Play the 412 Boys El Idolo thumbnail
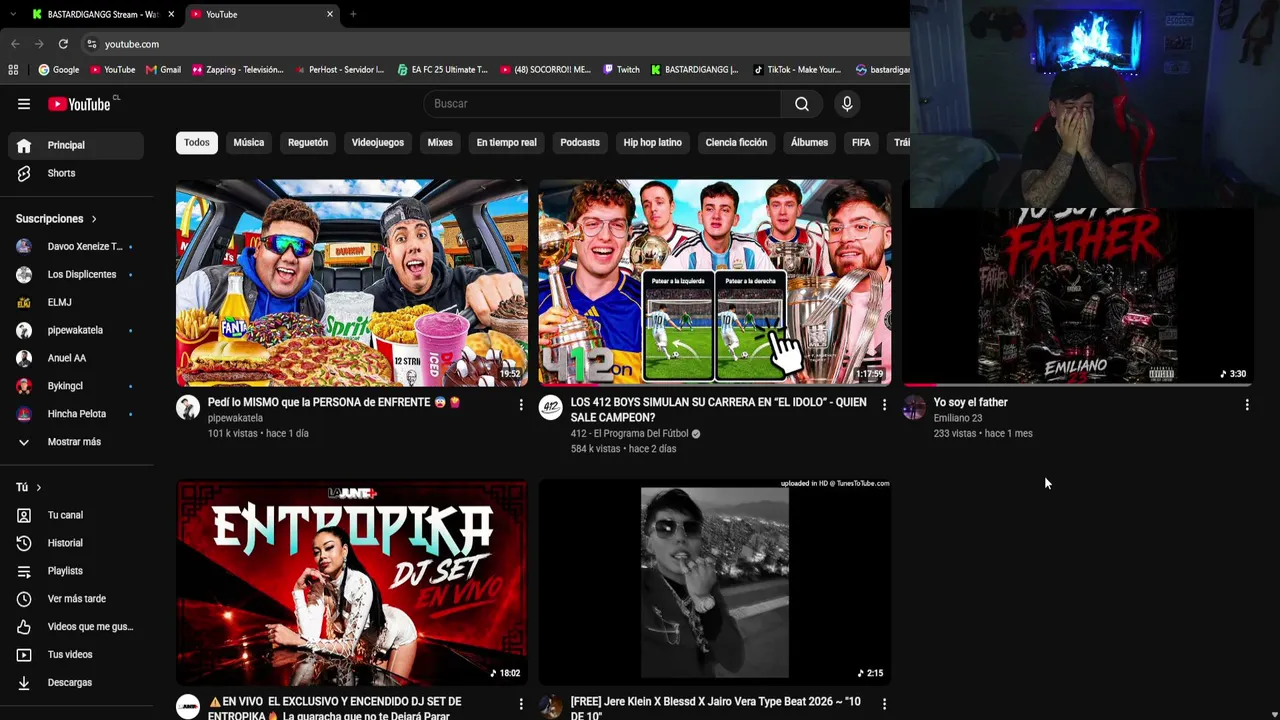The height and width of the screenshot is (720, 1280). pos(715,283)
